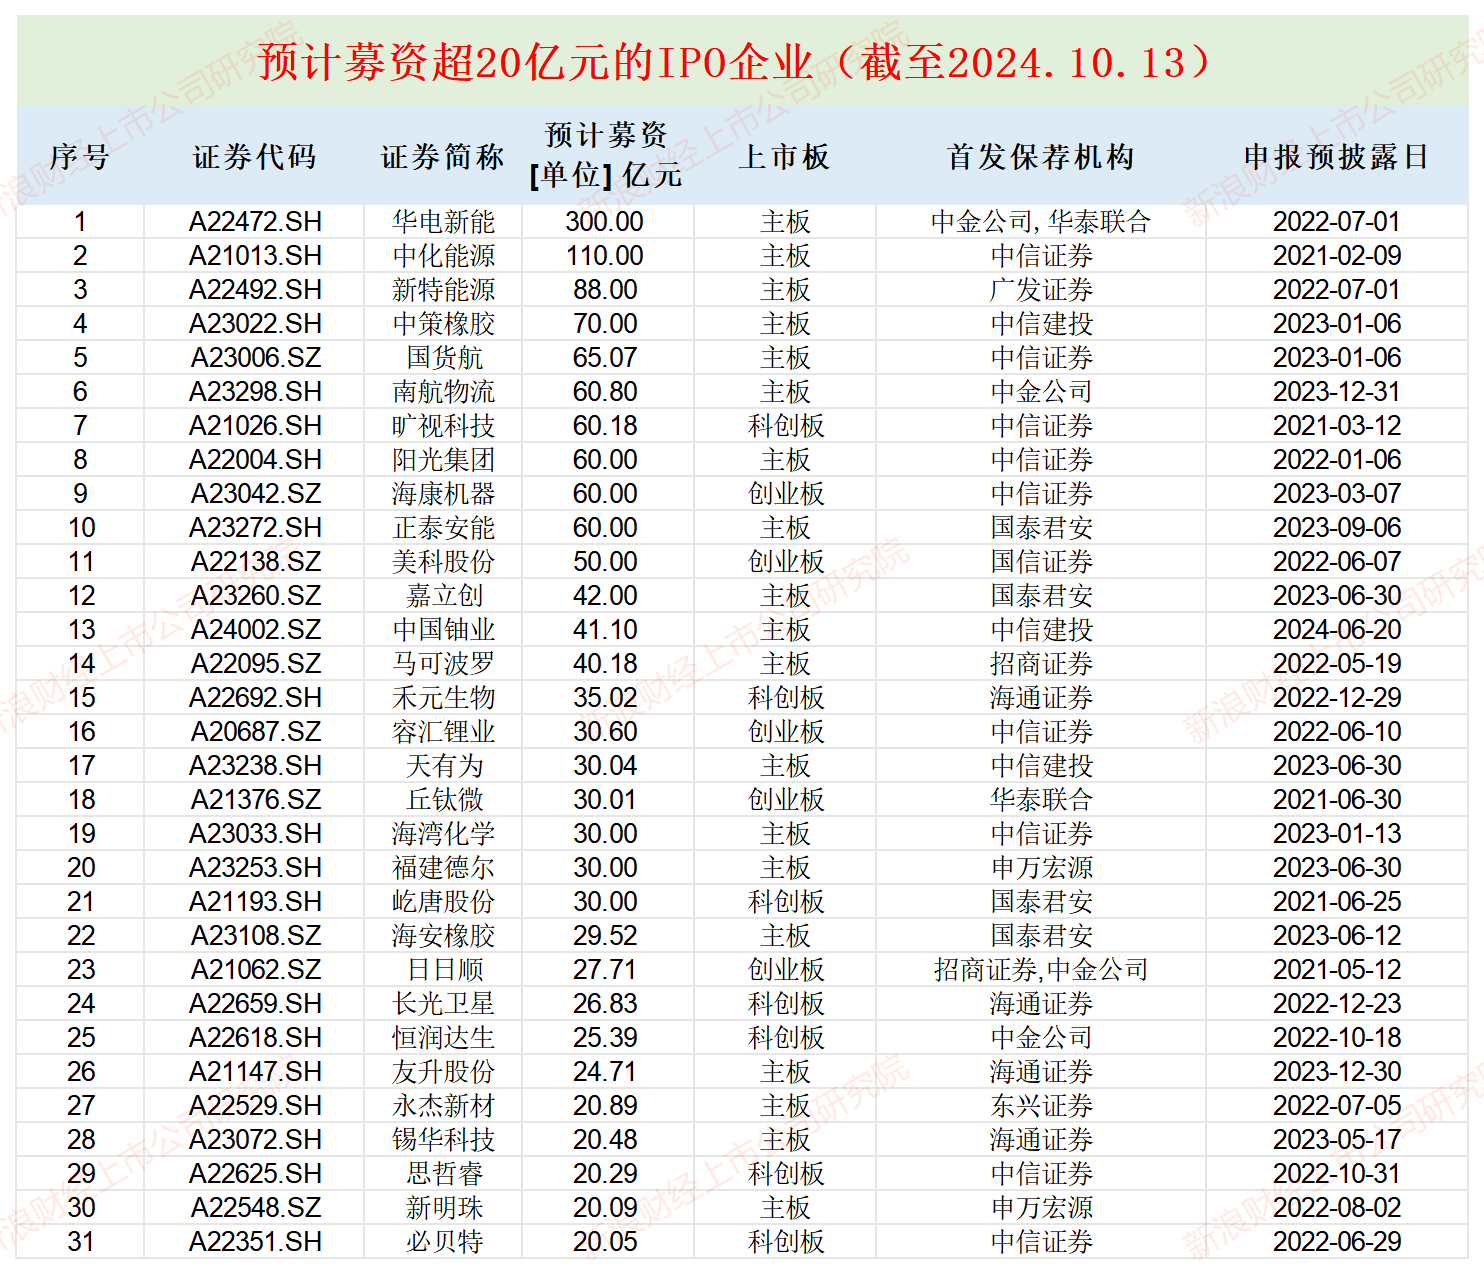Click the 申报预披露日 column header
This screenshot has width=1484, height=1274.
[x=1338, y=158]
